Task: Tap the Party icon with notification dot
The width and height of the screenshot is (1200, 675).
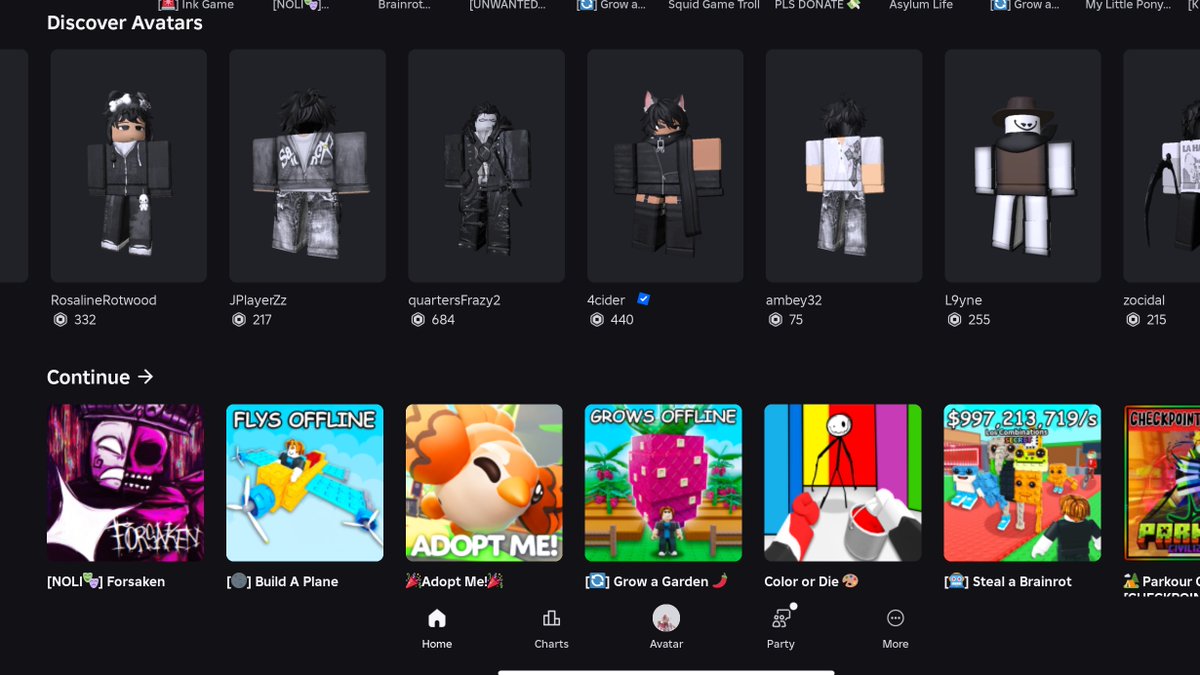Action: (780, 618)
